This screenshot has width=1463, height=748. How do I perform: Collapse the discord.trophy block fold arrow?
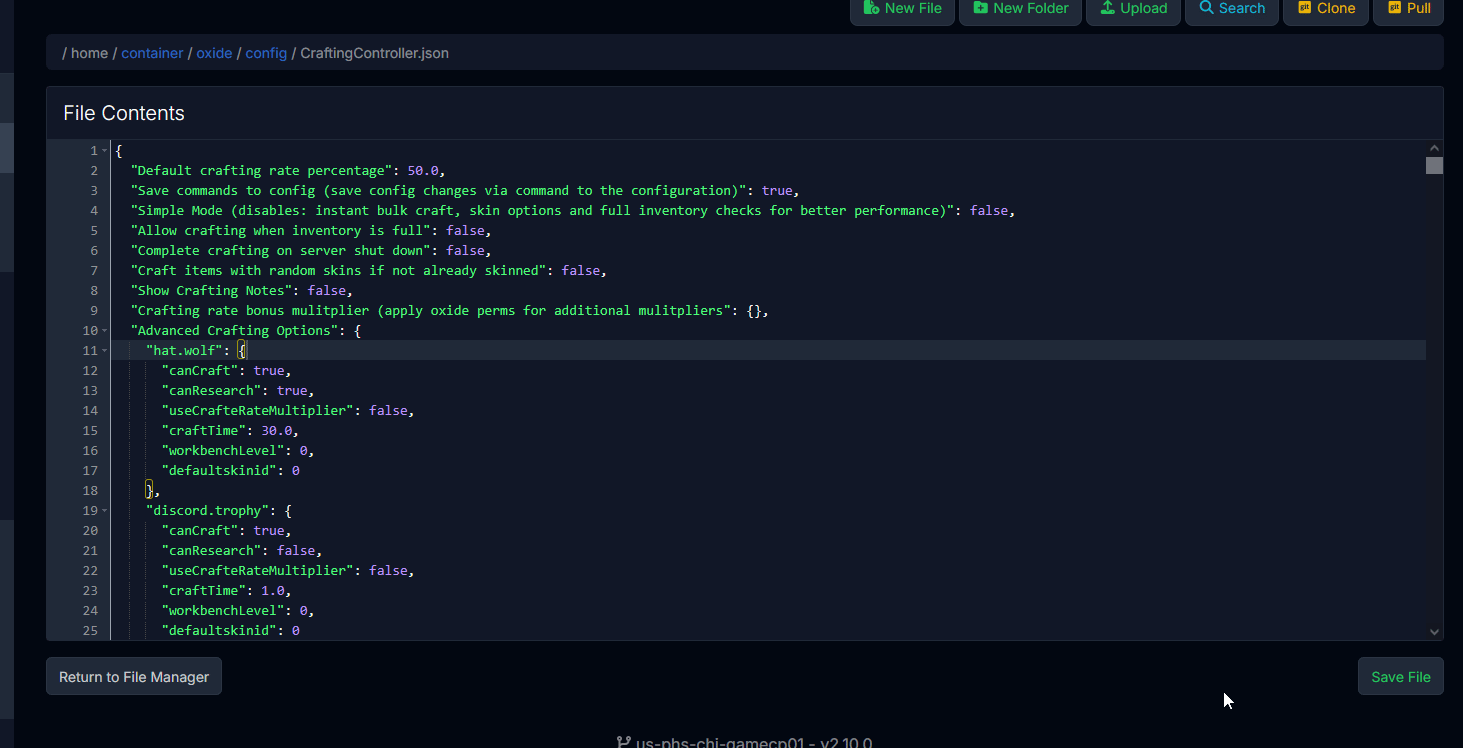105,511
